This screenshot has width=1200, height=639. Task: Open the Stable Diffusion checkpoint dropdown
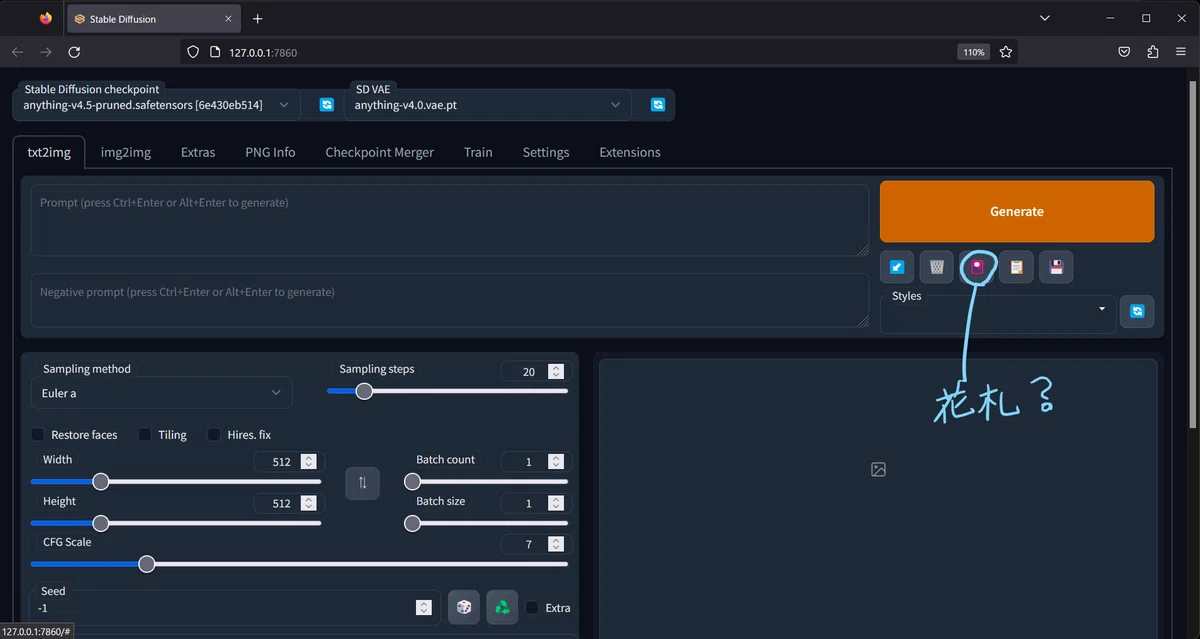(x=157, y=105)
